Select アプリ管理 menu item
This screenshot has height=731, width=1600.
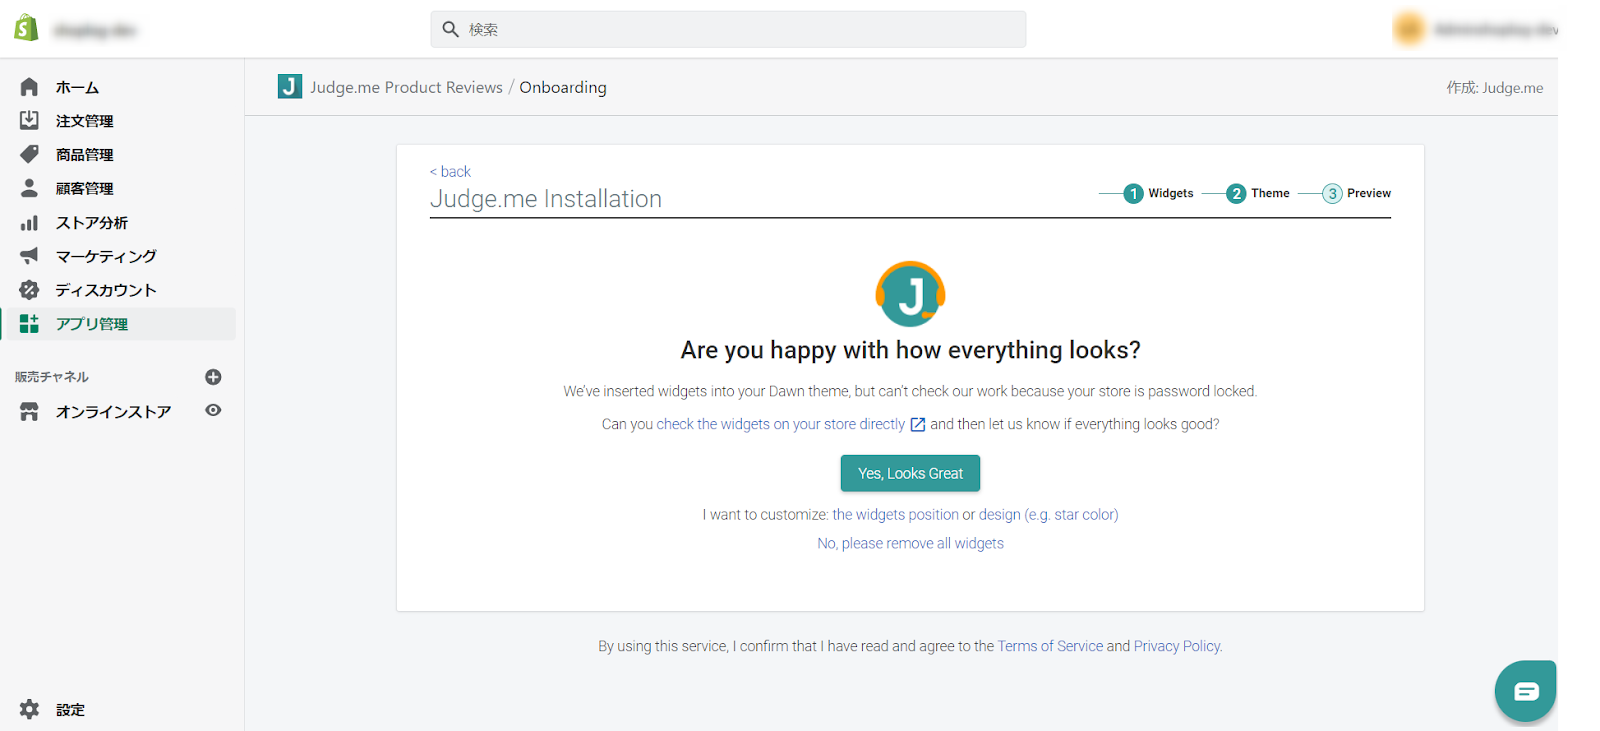coord(92,323)
